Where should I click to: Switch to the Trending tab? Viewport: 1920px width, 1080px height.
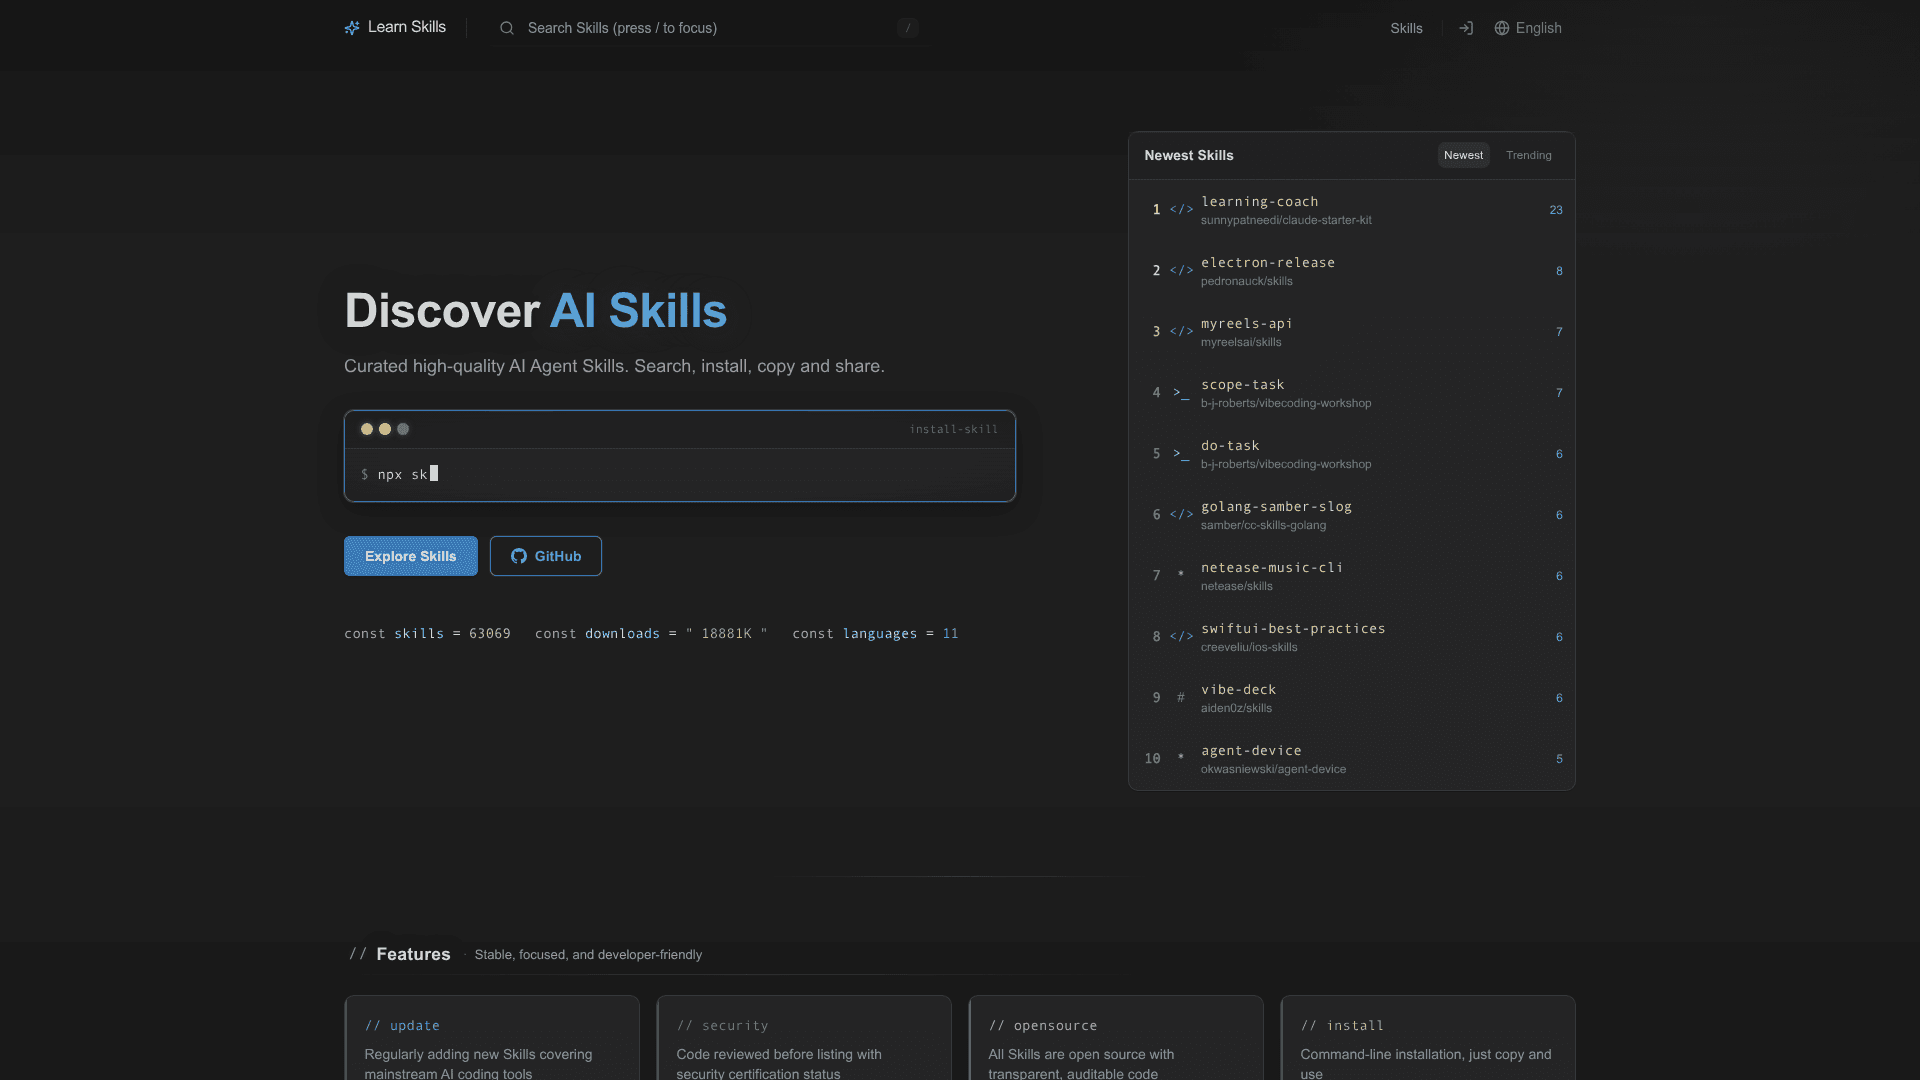[x=1528, y=155]
